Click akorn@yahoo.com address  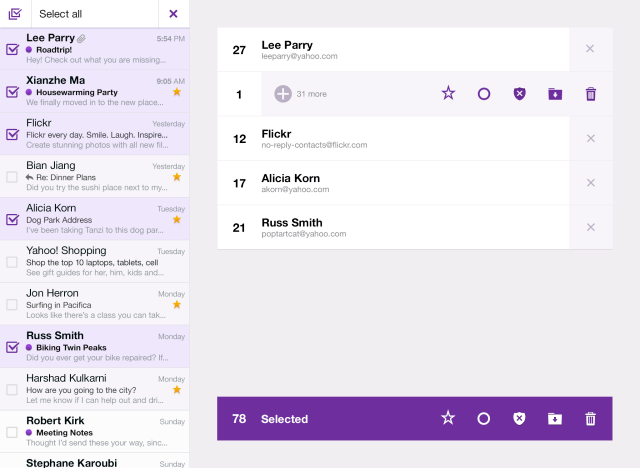pos(295,189)
